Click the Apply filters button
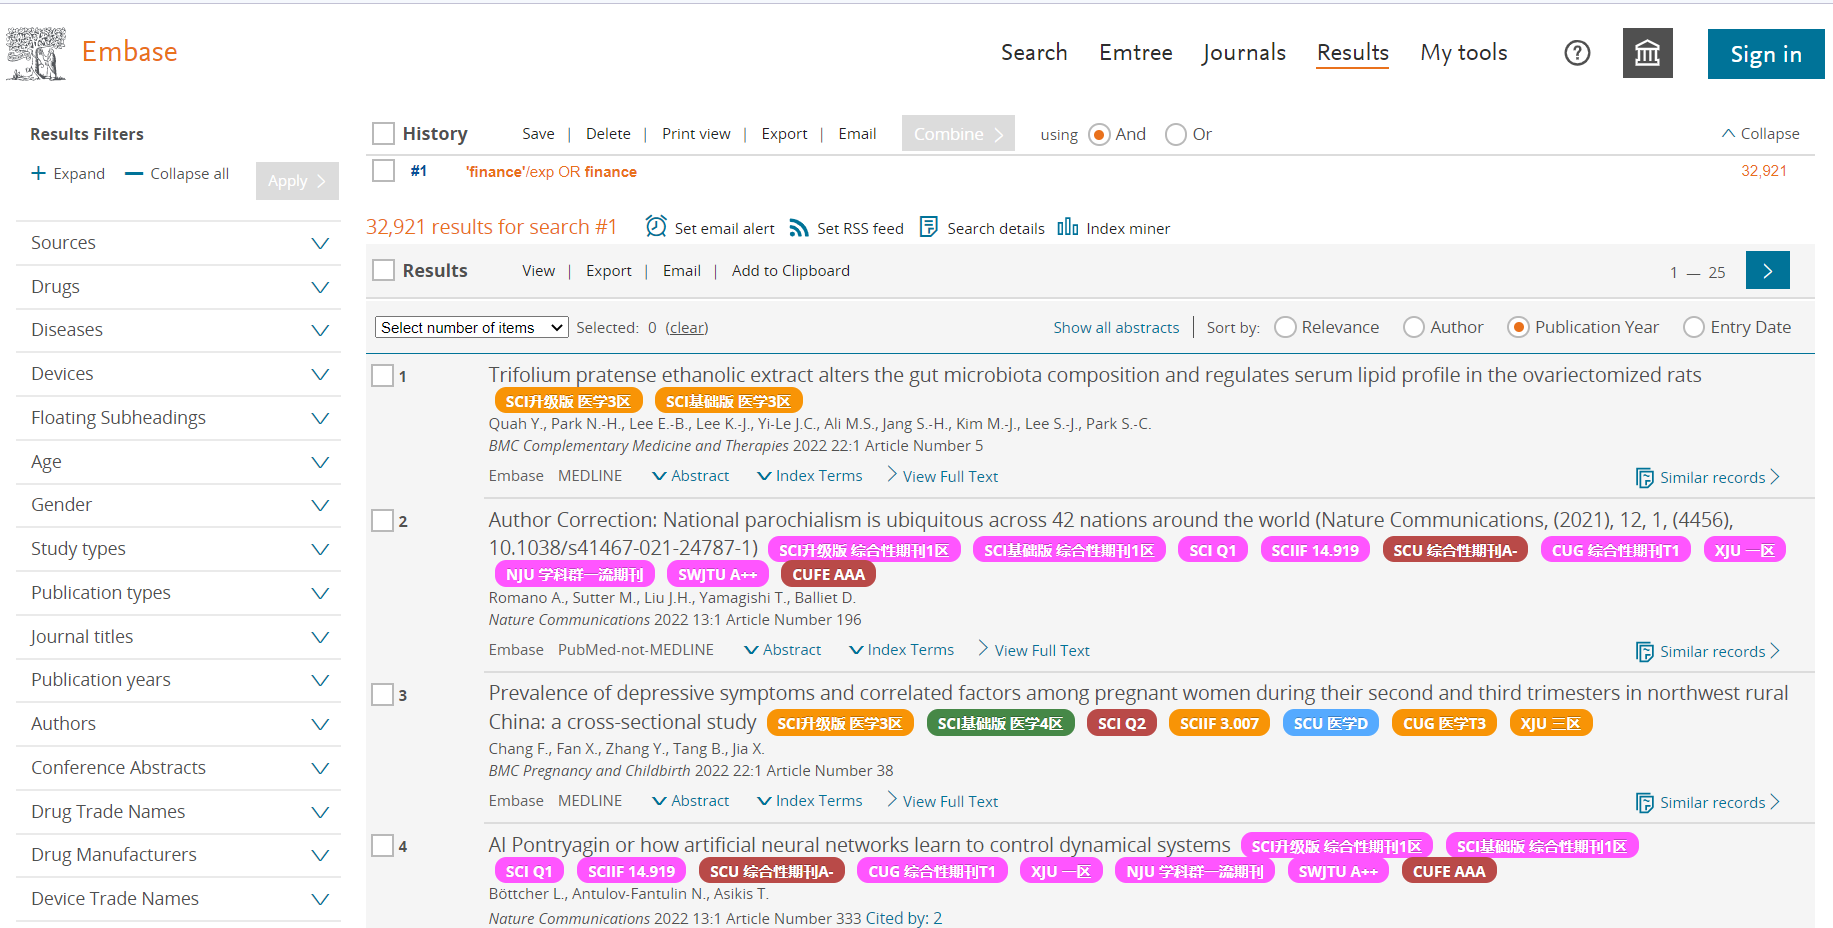Screen dimensions: 1833x928 pyautogui.click(x=297, y=181)
